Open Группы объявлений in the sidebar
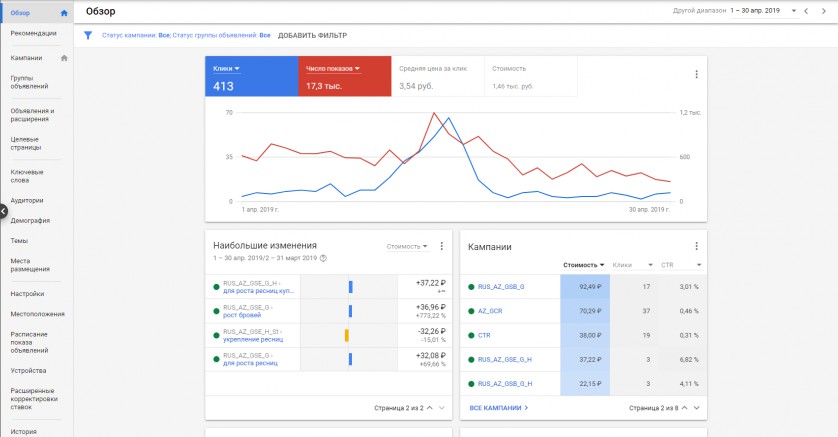838x437 pixels. (29, 82)
